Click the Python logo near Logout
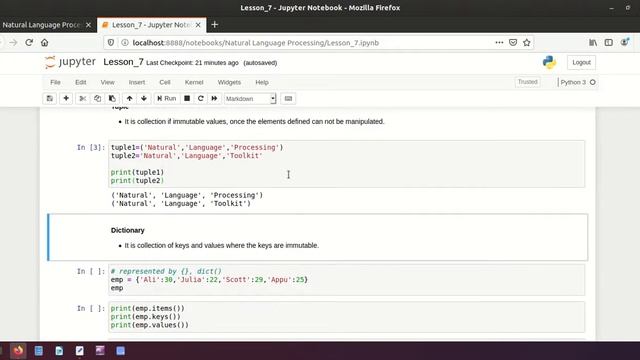The height and width of the screenshot is (360, 640). [x=549, y=62]
